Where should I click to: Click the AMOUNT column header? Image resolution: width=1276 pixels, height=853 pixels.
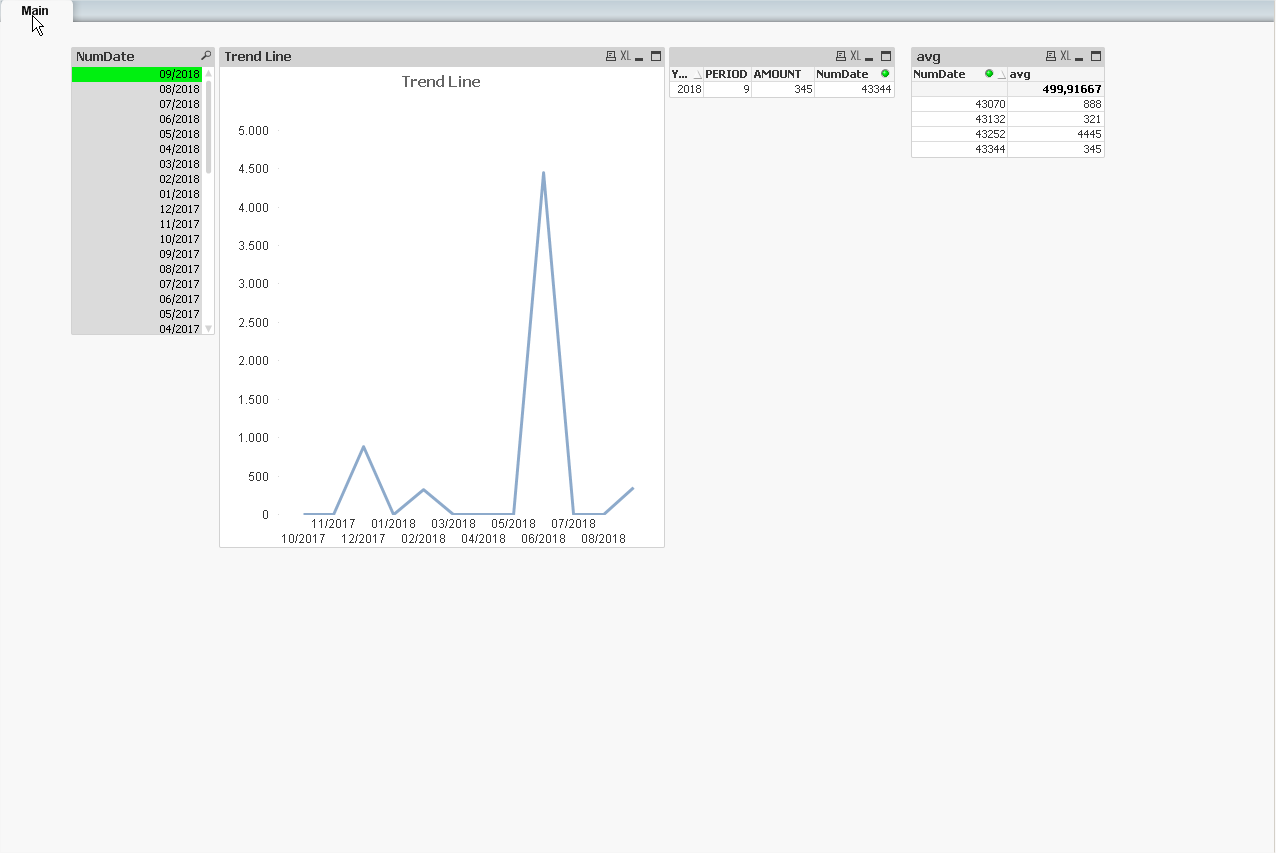783,74
